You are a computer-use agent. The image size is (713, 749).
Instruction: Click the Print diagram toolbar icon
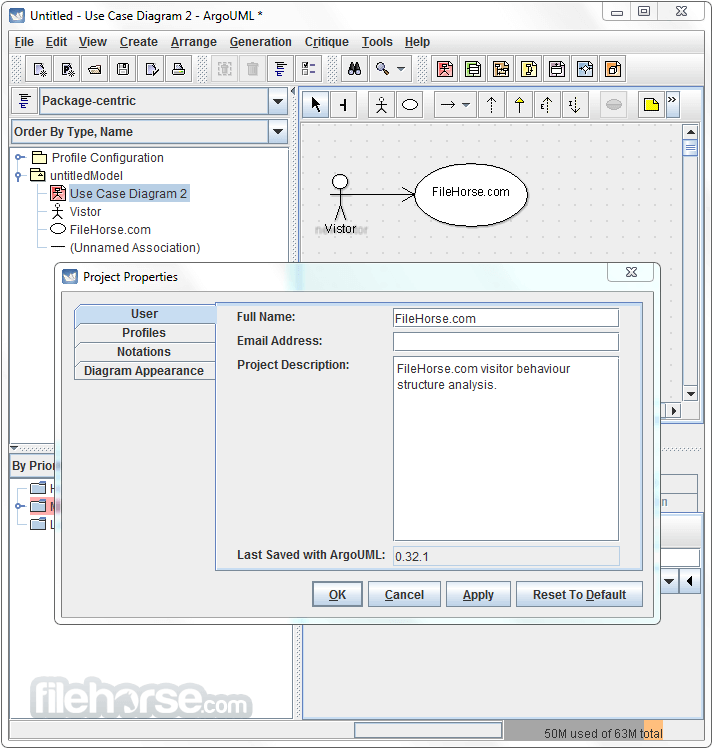point(179,69)
